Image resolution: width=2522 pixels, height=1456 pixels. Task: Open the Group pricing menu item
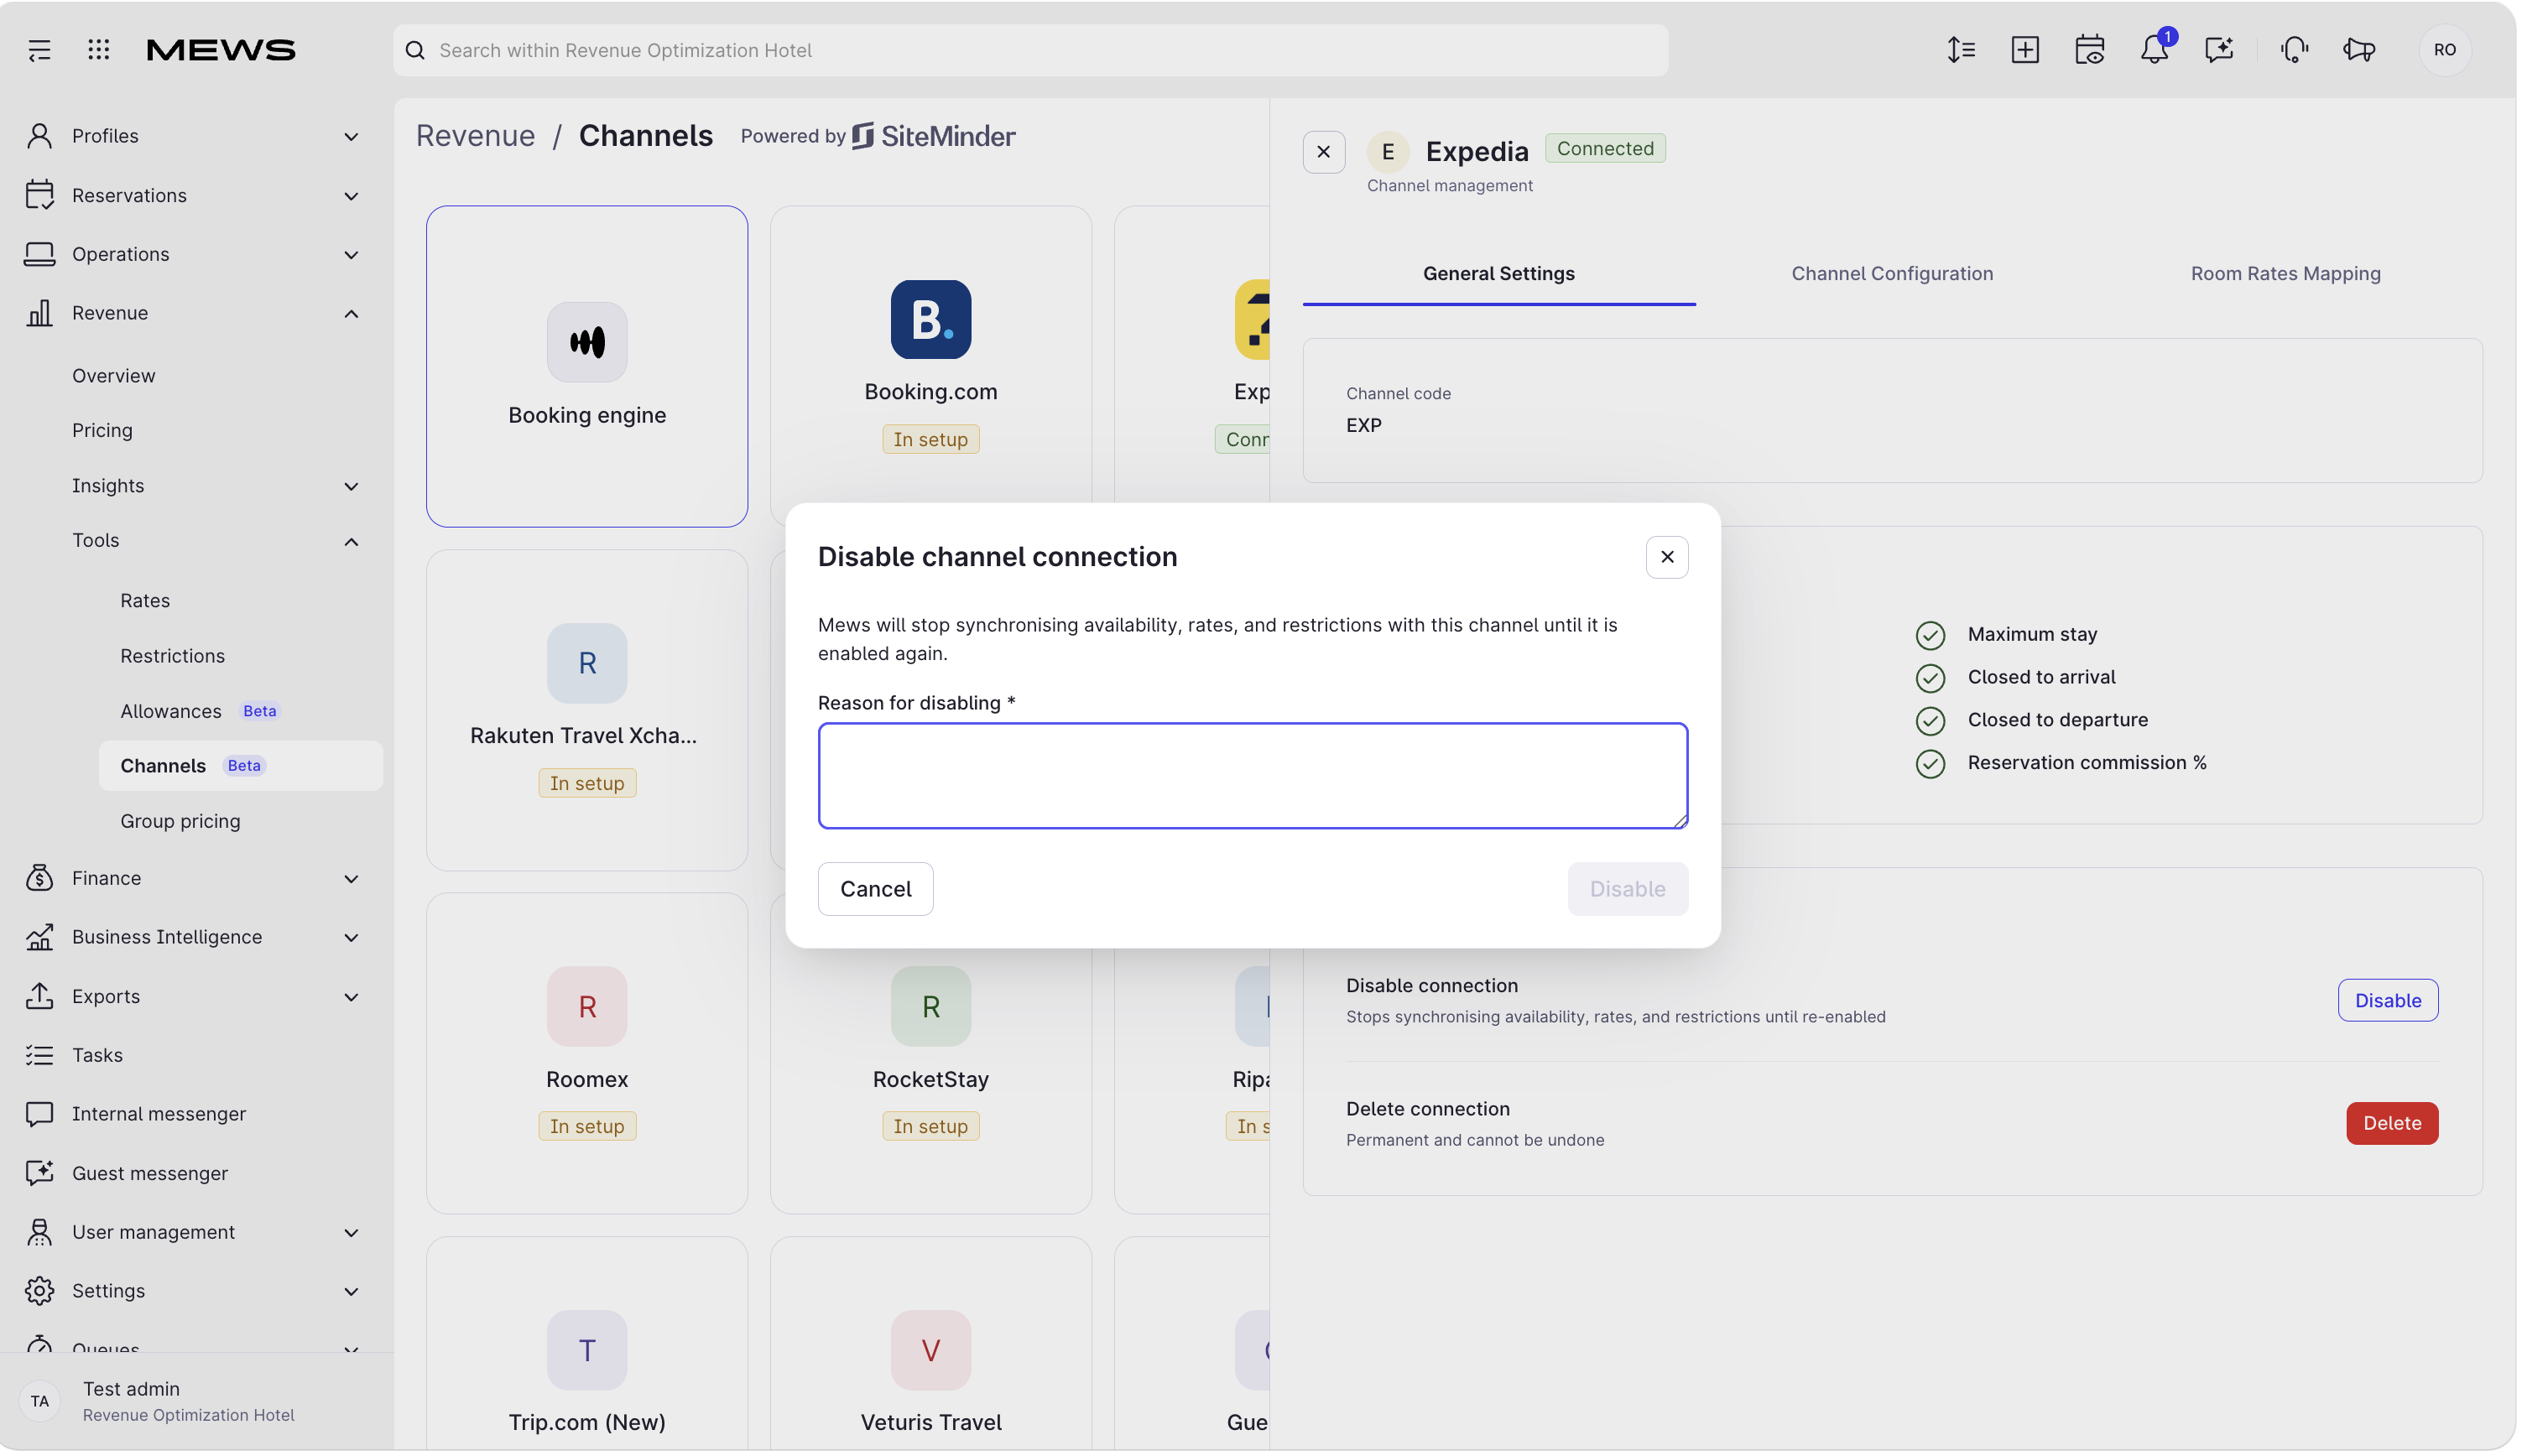(x=180, y=821)
